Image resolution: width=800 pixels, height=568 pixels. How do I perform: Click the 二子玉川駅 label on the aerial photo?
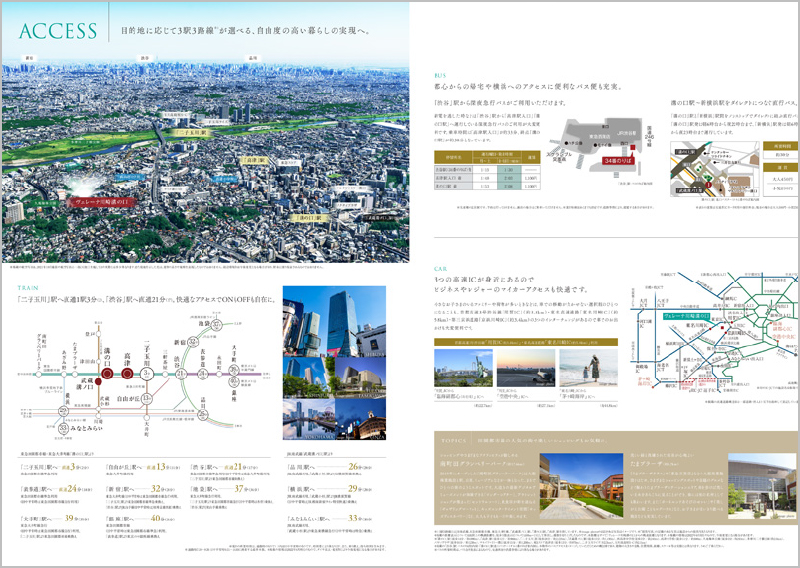[x=192, y=132]
